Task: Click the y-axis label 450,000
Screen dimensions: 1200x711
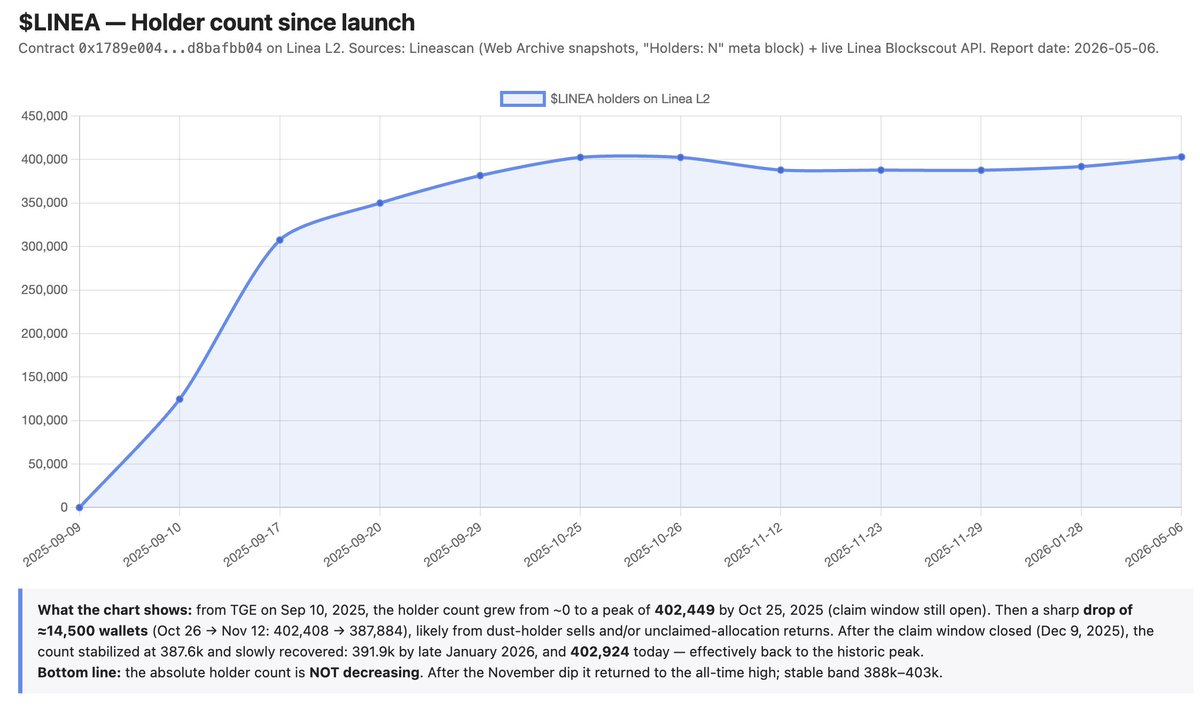Action: coord(43,116)
